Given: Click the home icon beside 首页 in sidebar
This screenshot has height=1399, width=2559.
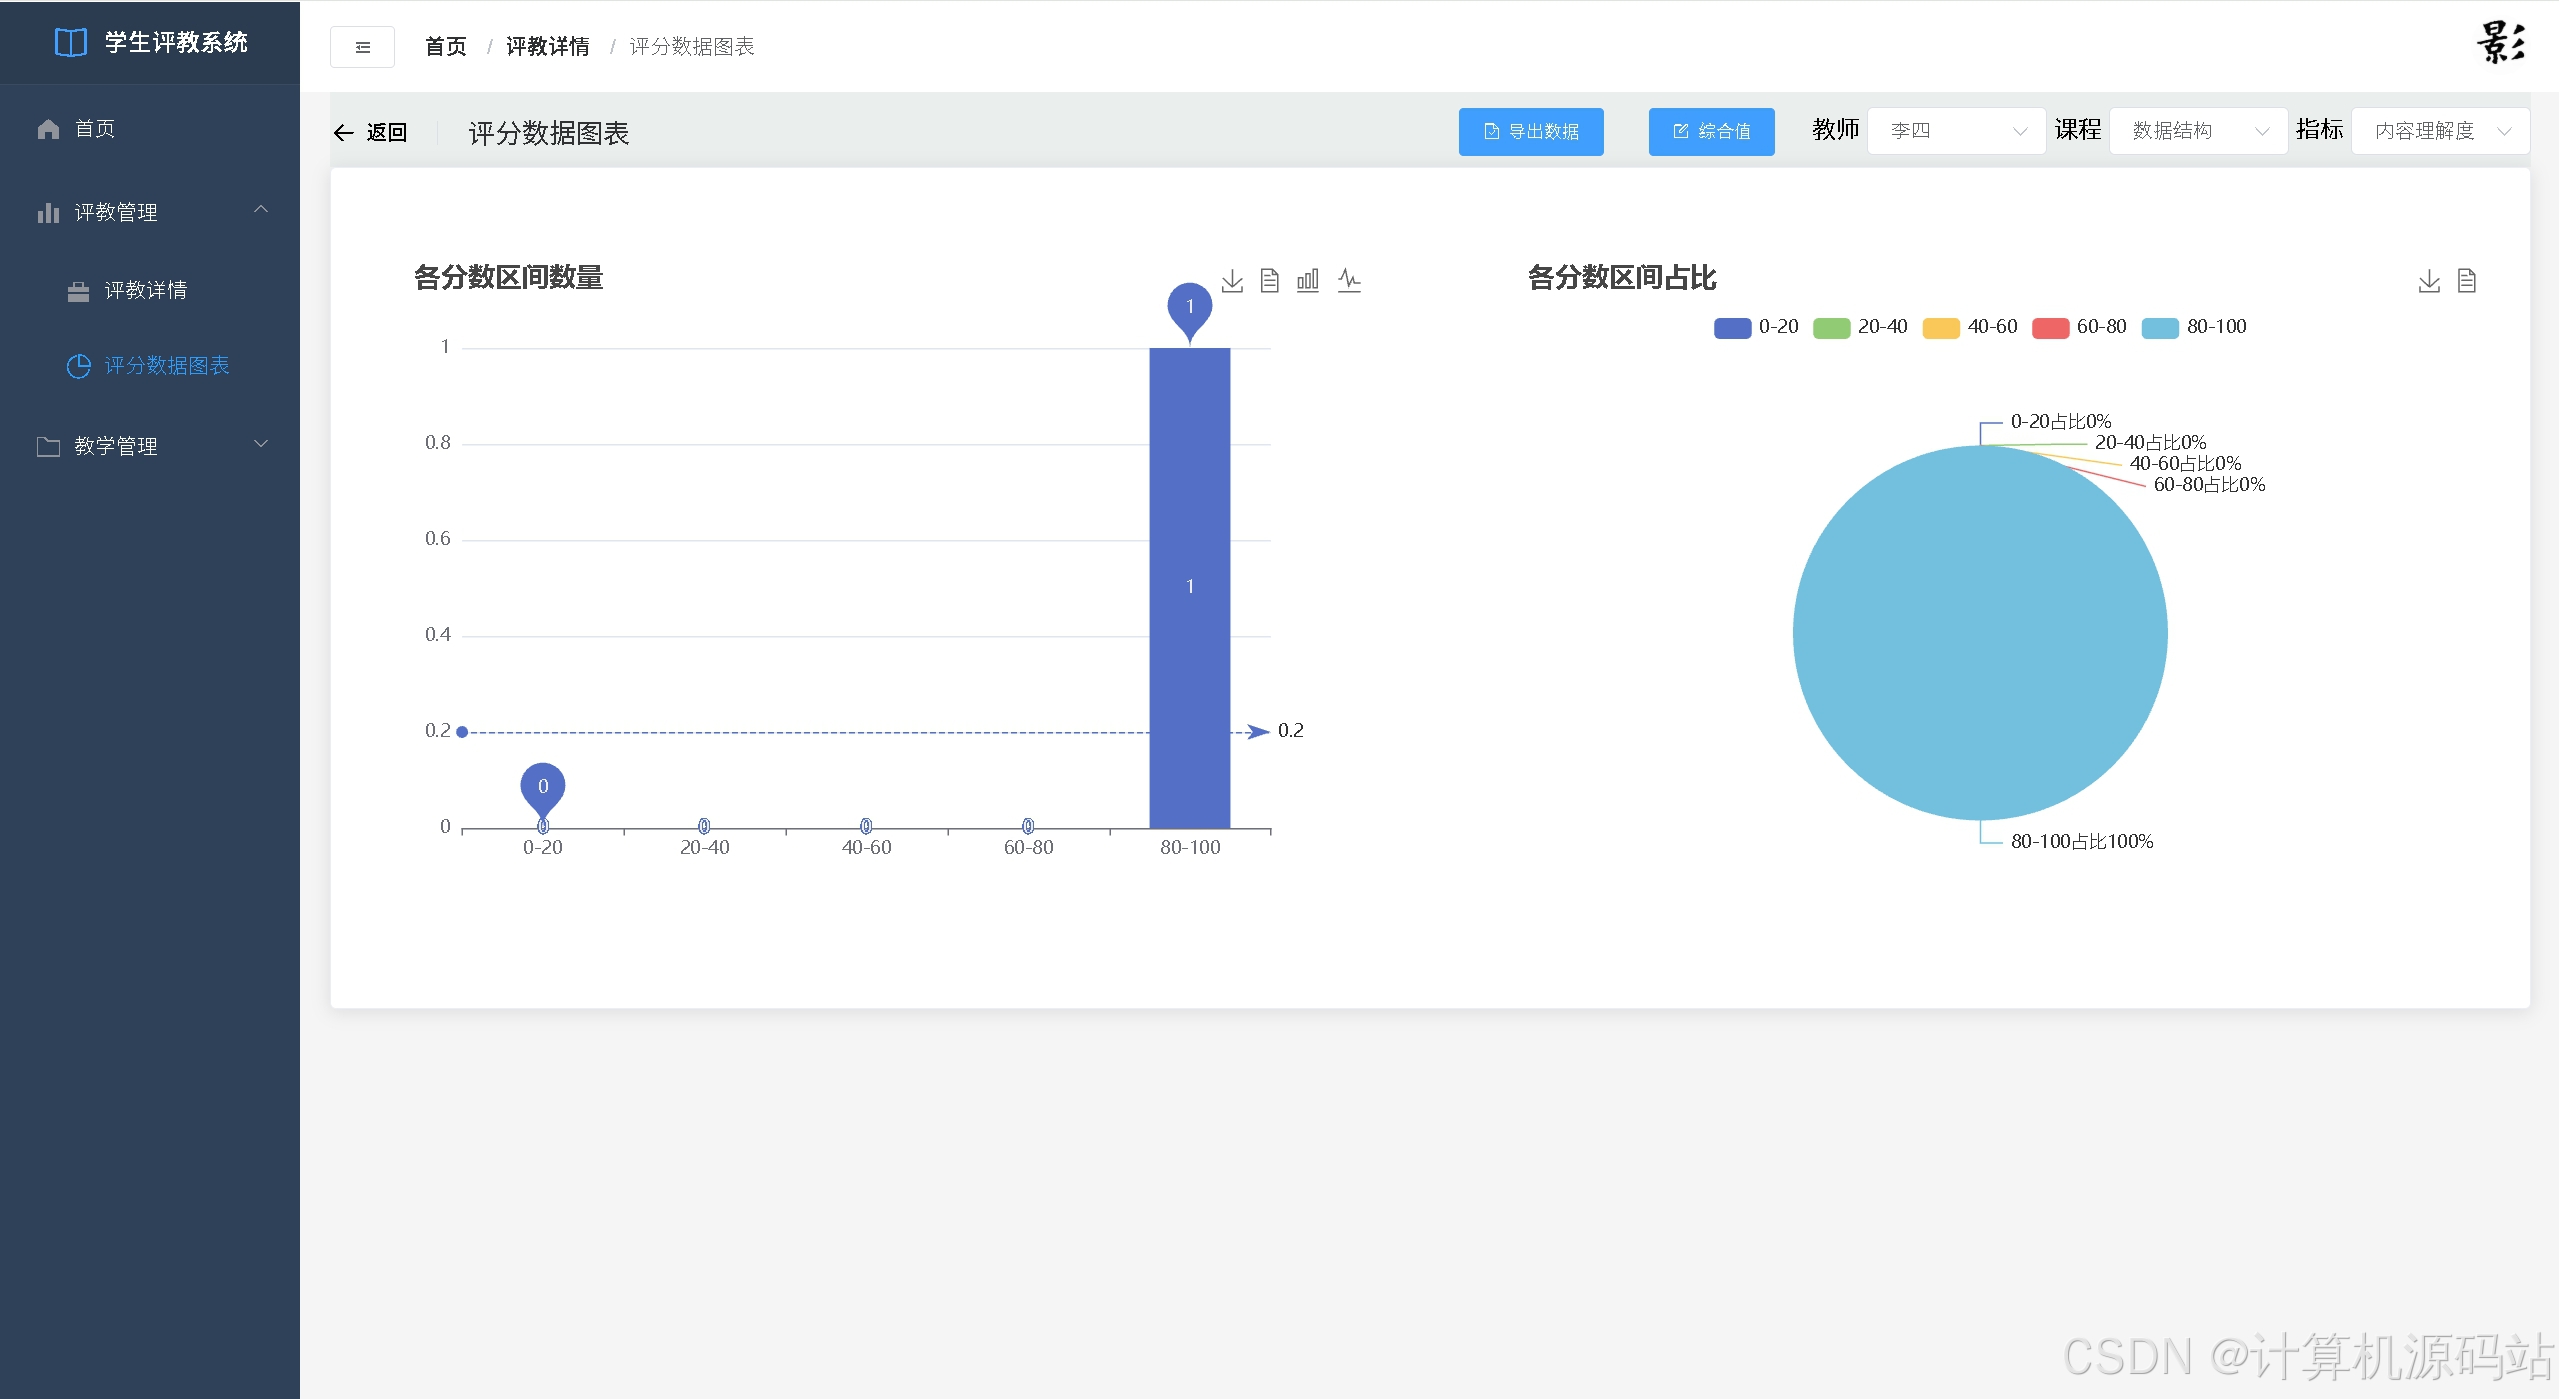Looking at the screenshot, I should (x=48, y=129).
